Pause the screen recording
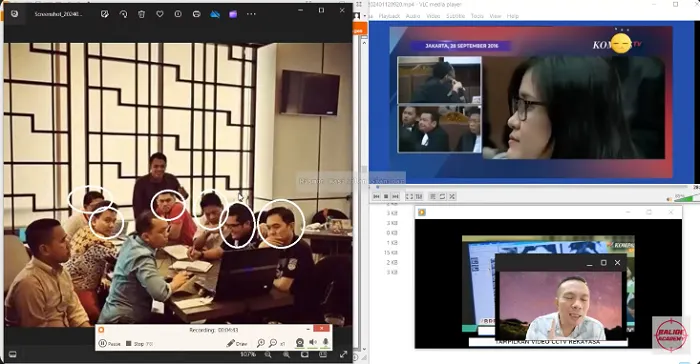This screenshot has height=364, width=700. tap(109, 343)
